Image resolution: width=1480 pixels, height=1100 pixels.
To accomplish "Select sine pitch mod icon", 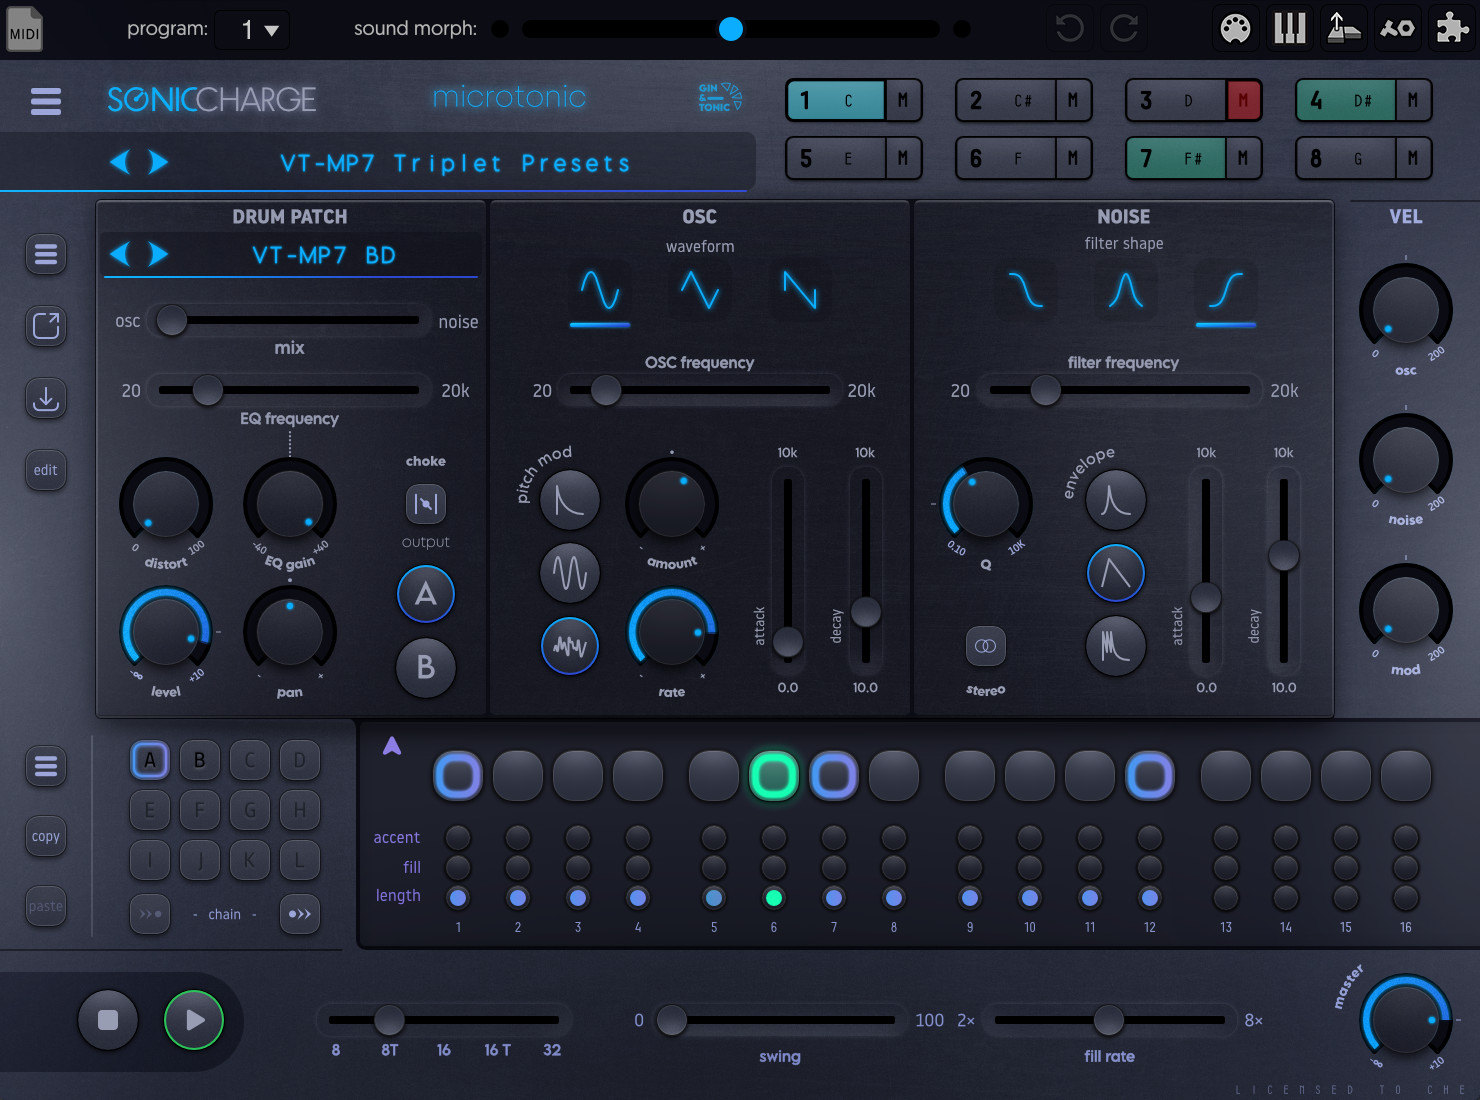I will coord(570,573).
